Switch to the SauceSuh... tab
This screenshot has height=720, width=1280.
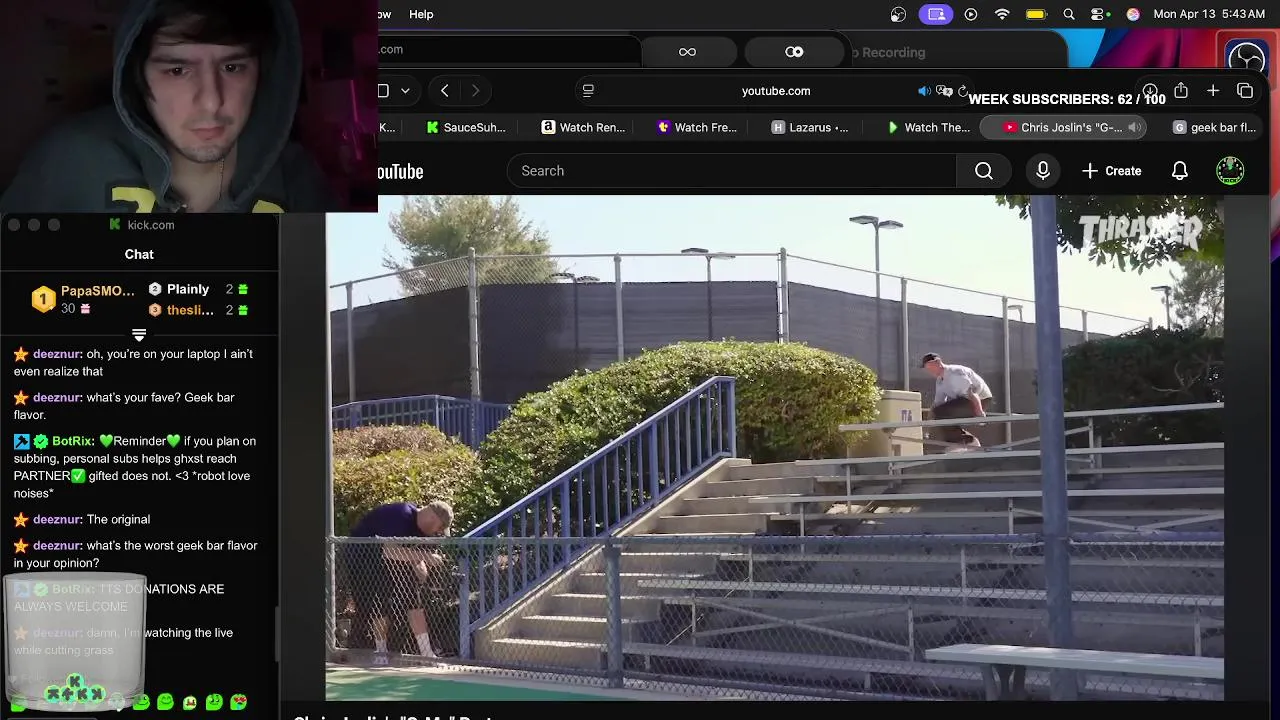tap(466, 127)
